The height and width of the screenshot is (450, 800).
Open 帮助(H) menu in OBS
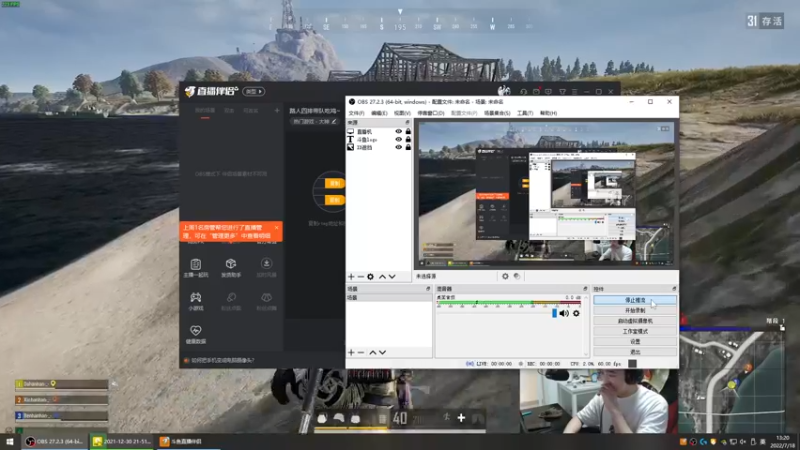point(548,113)
